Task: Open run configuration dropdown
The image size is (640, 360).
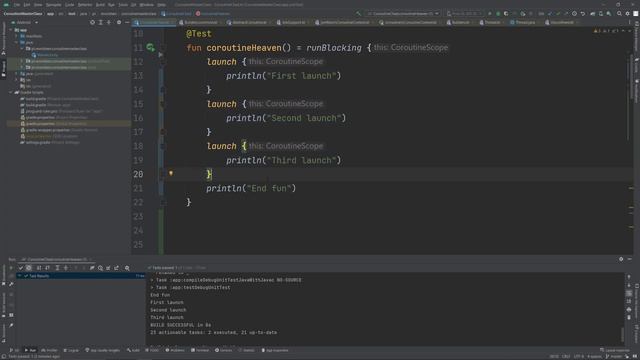Action: (x=403, y=13)
